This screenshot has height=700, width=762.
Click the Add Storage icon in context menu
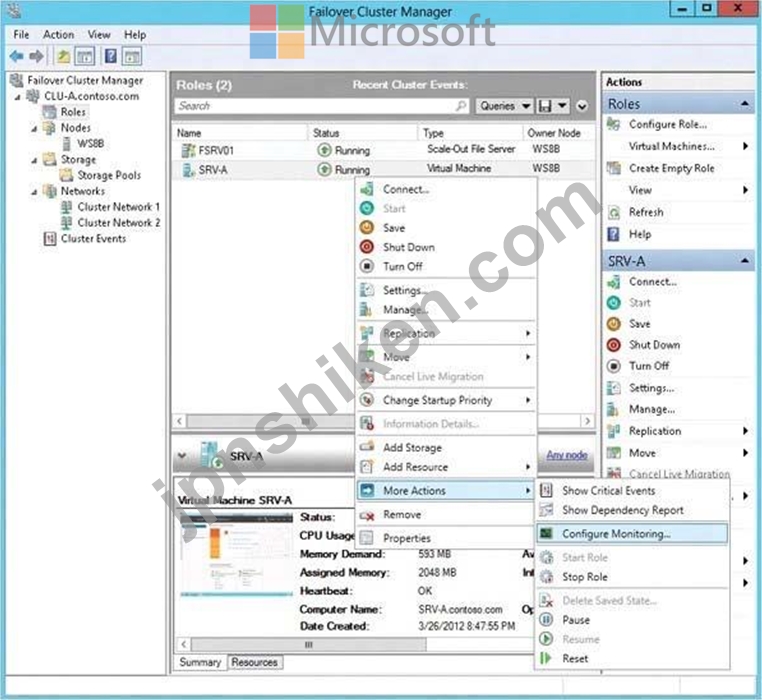(x=367, y=447)
